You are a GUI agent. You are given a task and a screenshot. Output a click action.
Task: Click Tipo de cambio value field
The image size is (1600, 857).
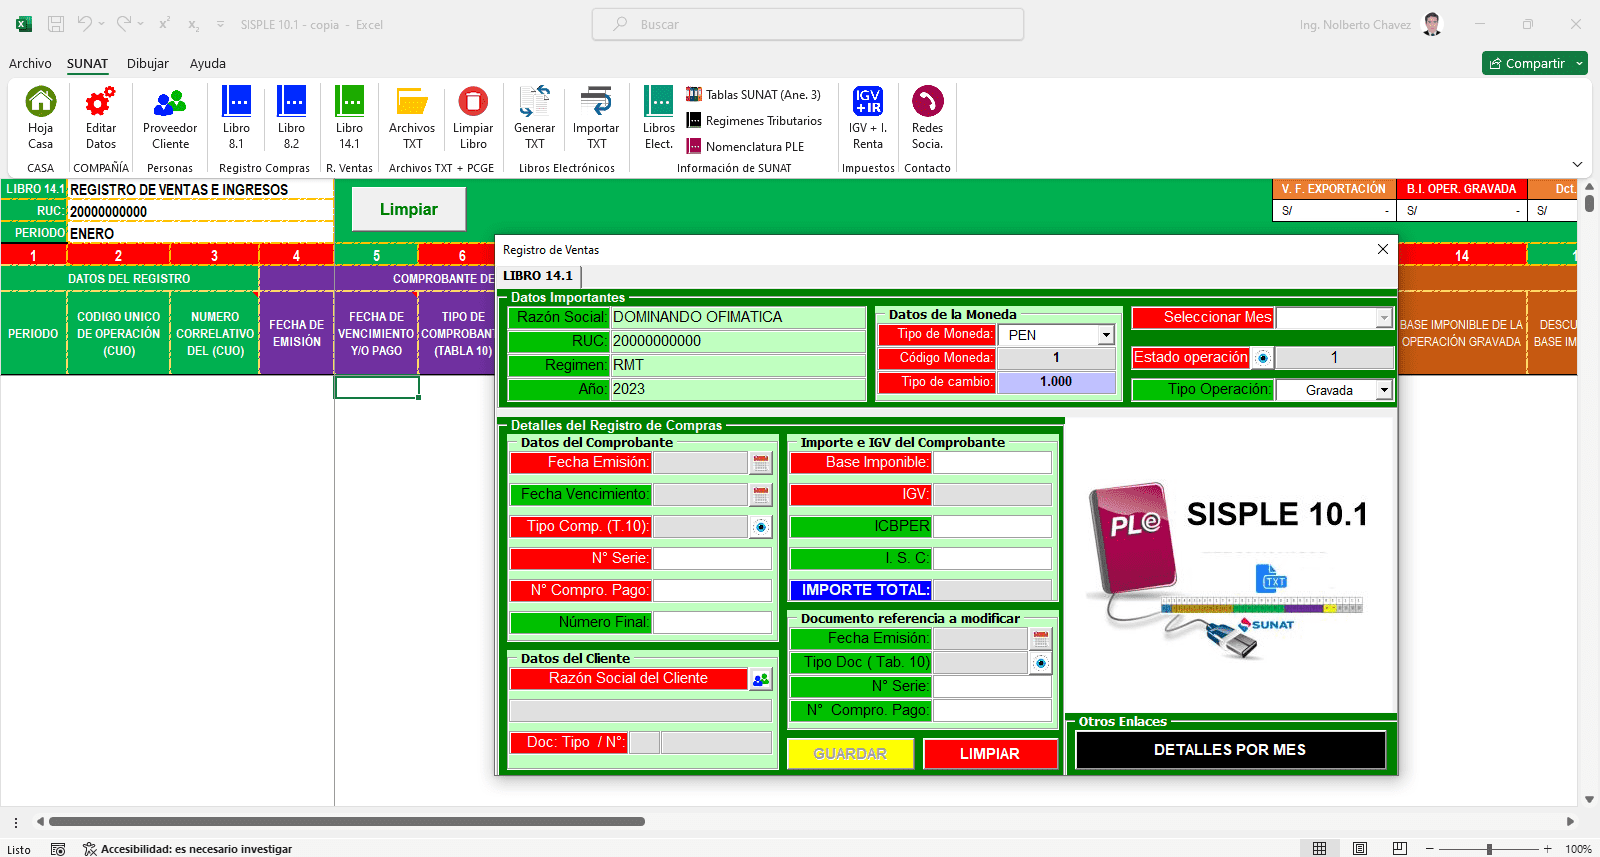tap(1056, 382)
